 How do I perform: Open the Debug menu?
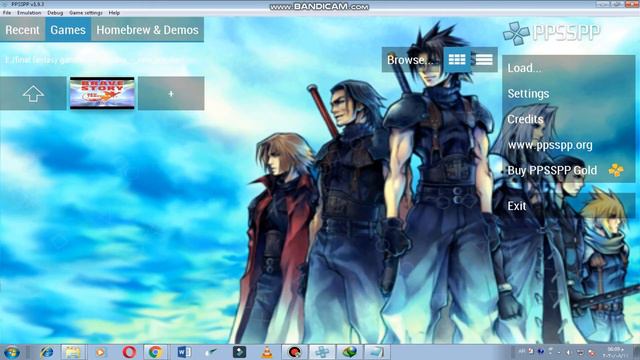pyautogui.click(x=55, y=13)
